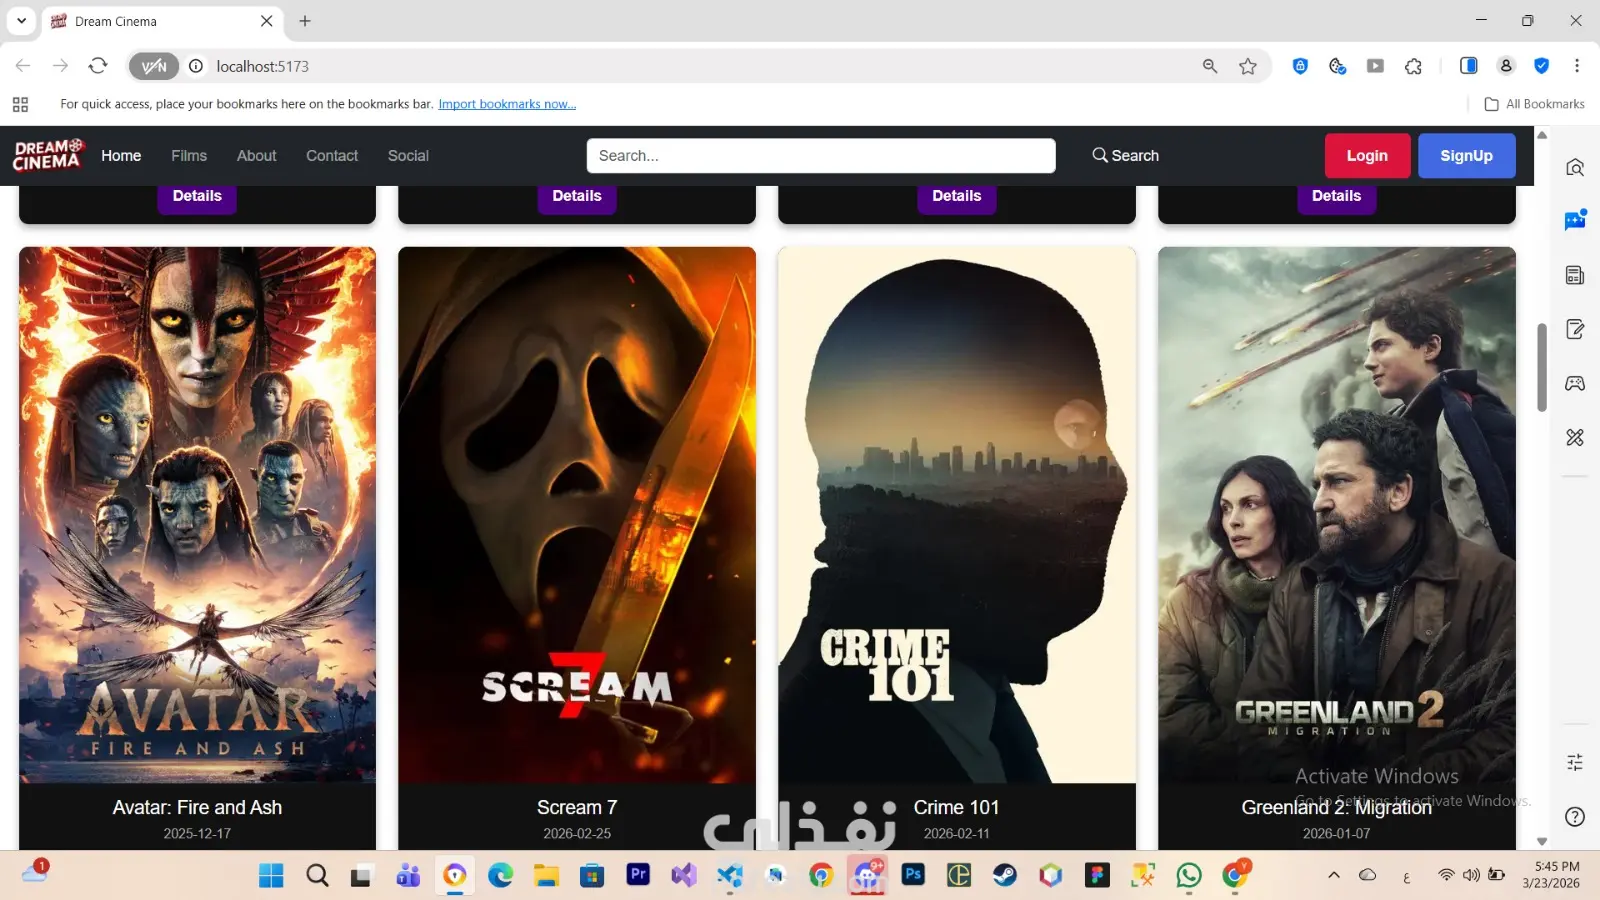The image size is (1600, 900).
Task: Bookmark this page with the star
Action: tap(1248, 66)
